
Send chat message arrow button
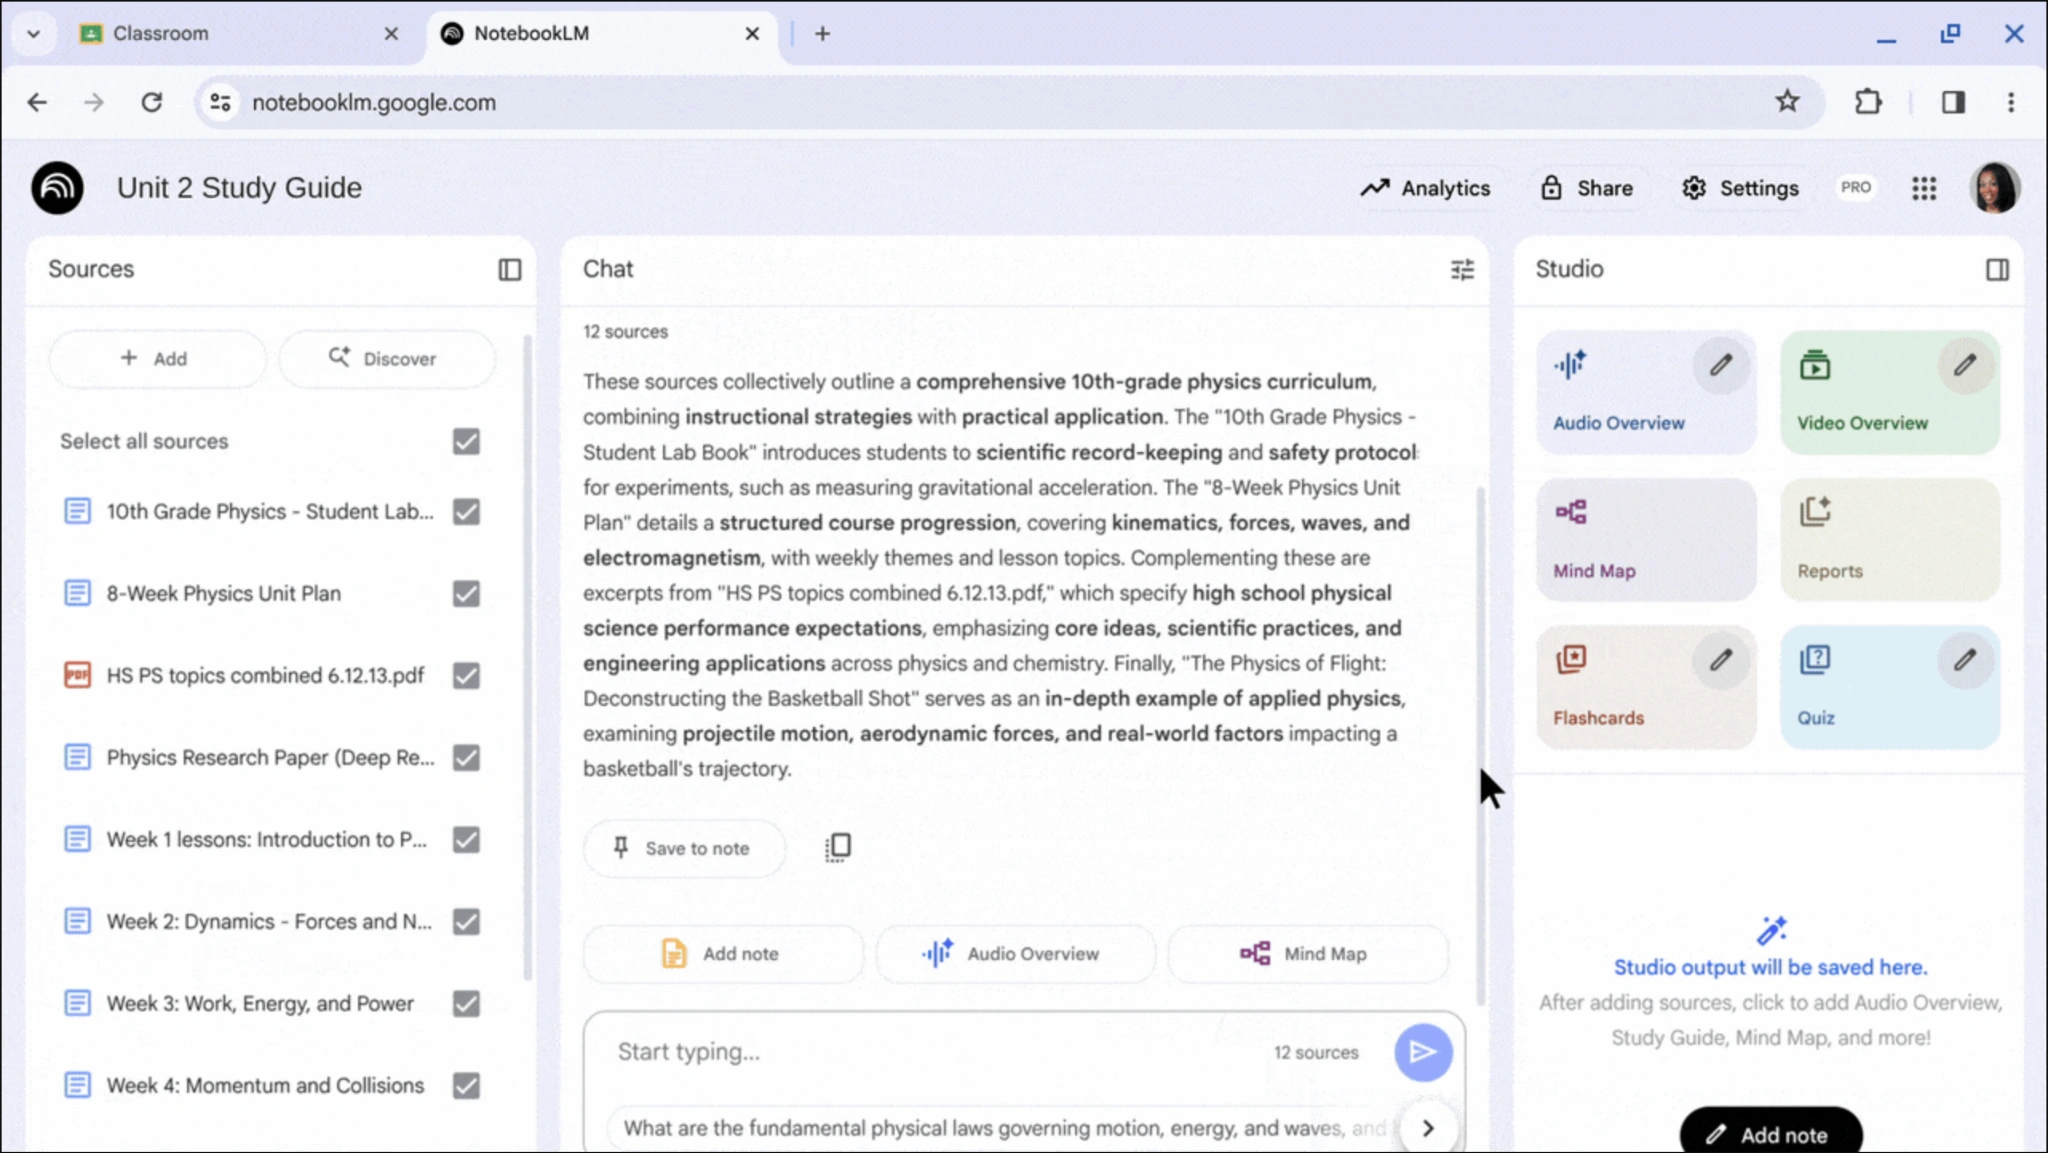click(x=1422, y=1052)
